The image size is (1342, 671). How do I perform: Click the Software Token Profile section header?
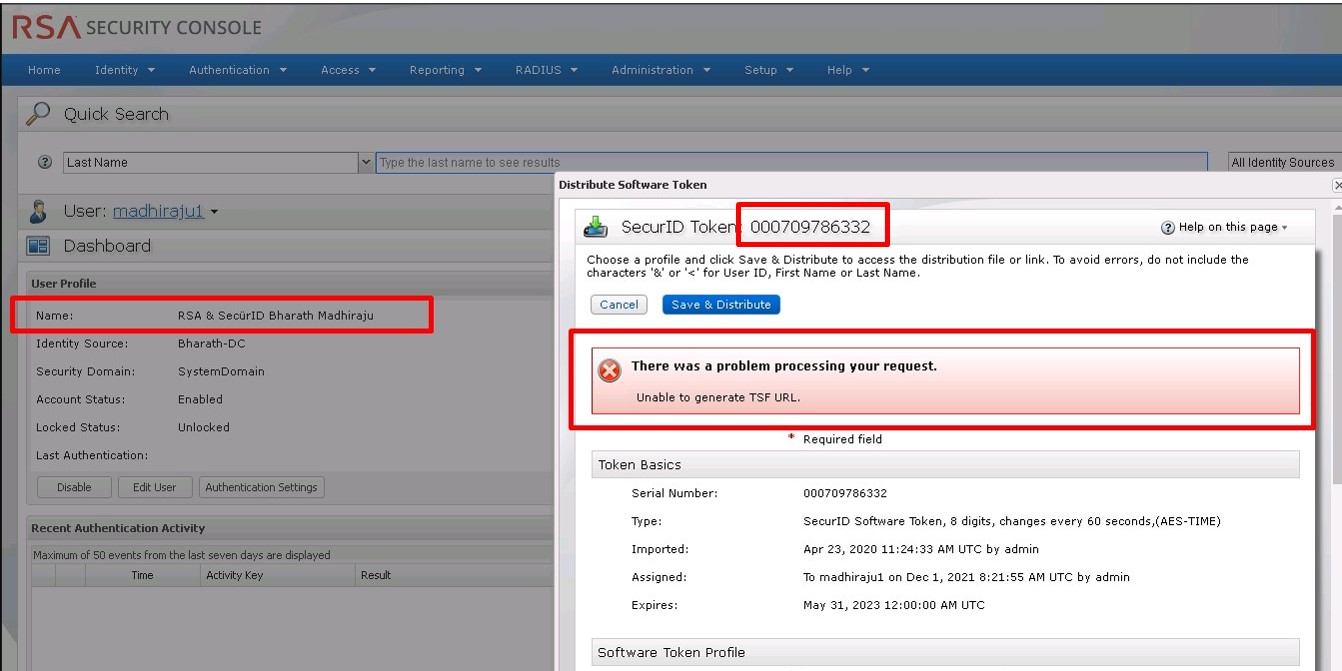pyautogui.click(x=945, y=652)
